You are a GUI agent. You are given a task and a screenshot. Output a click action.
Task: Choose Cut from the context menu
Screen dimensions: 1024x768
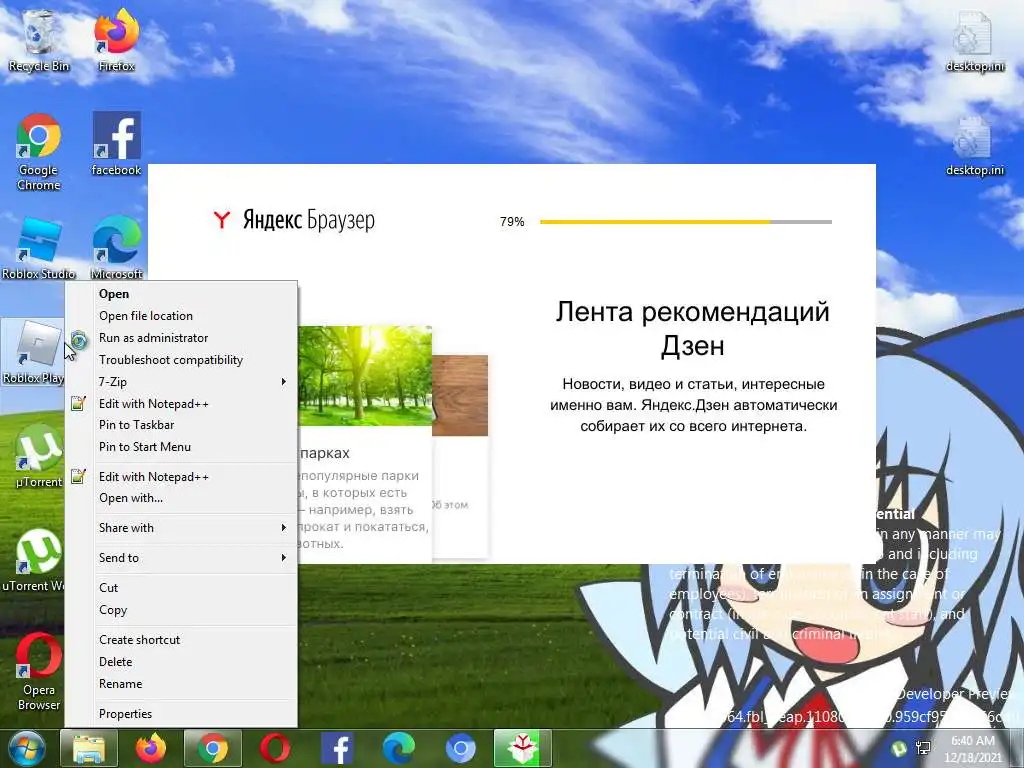pyautogui.click(x=182, y=588)
